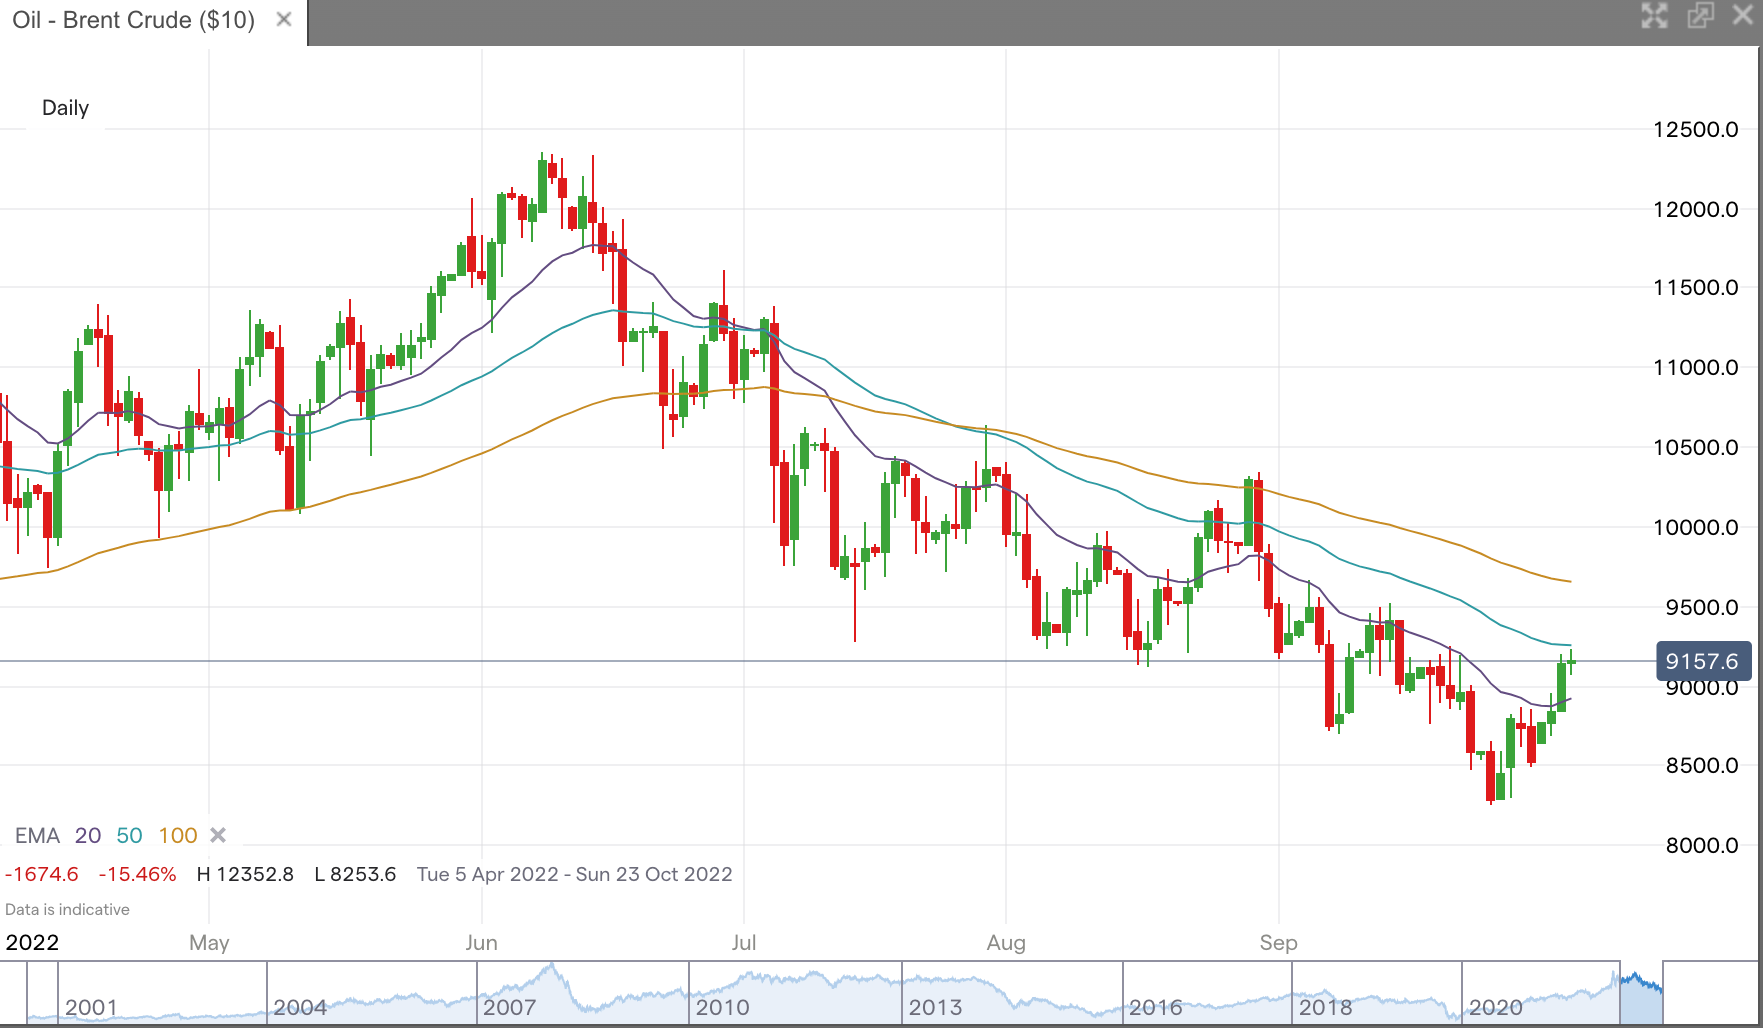This screenshot has height=1028, width=1763.
Task: Jump to 2013 in the overview navigator
Action: tap(936, 1007)
